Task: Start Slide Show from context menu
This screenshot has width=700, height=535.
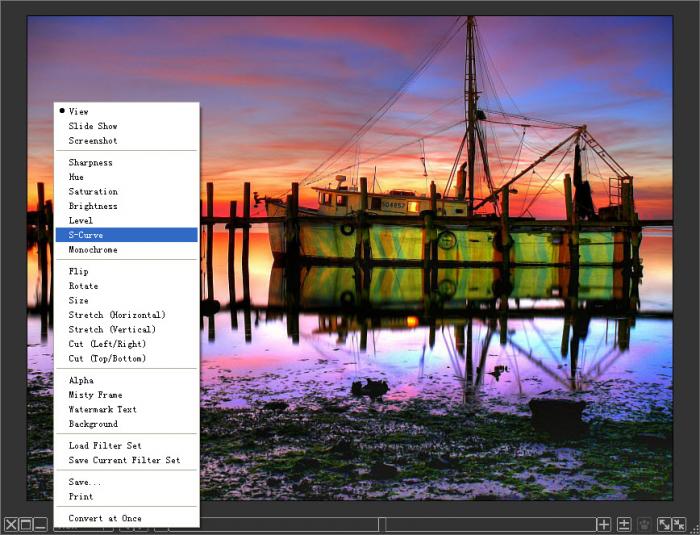Action: pyautogui.click(x=126, y=126)
